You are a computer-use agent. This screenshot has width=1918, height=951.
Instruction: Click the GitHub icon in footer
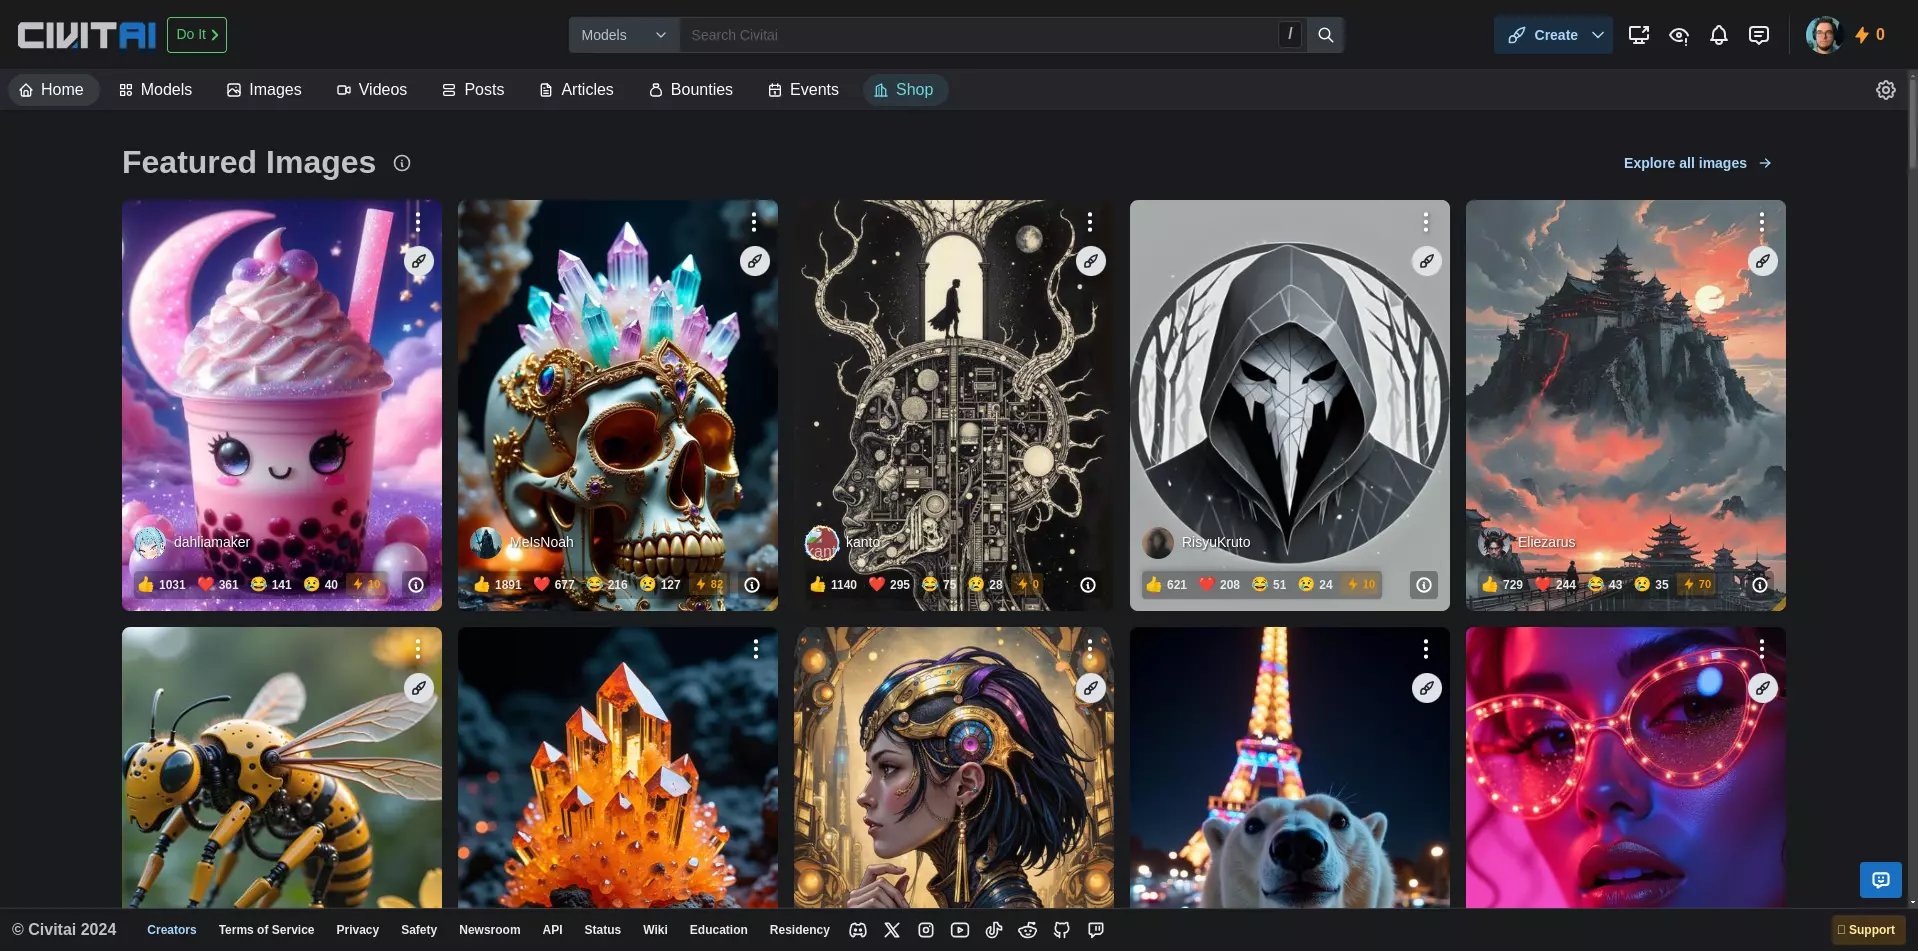(x=1061, y=930)
